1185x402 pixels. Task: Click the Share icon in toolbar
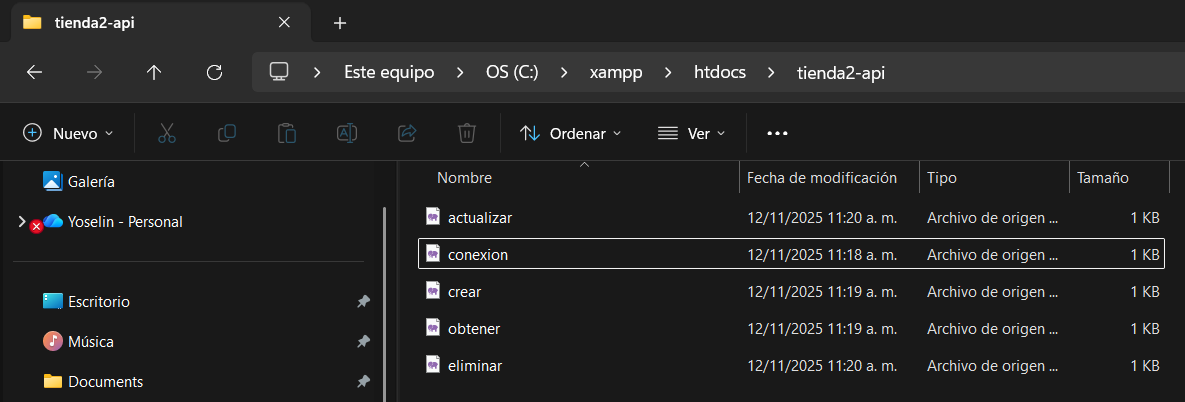point(407,134)
